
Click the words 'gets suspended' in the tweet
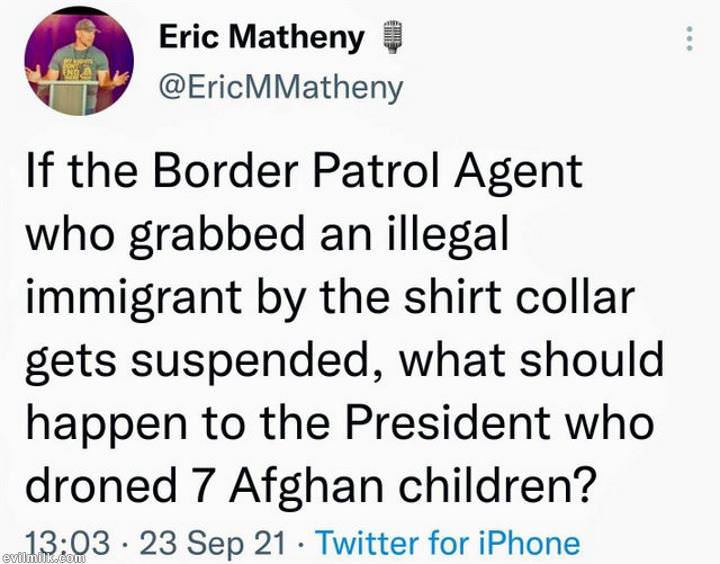tap(195, 361)
